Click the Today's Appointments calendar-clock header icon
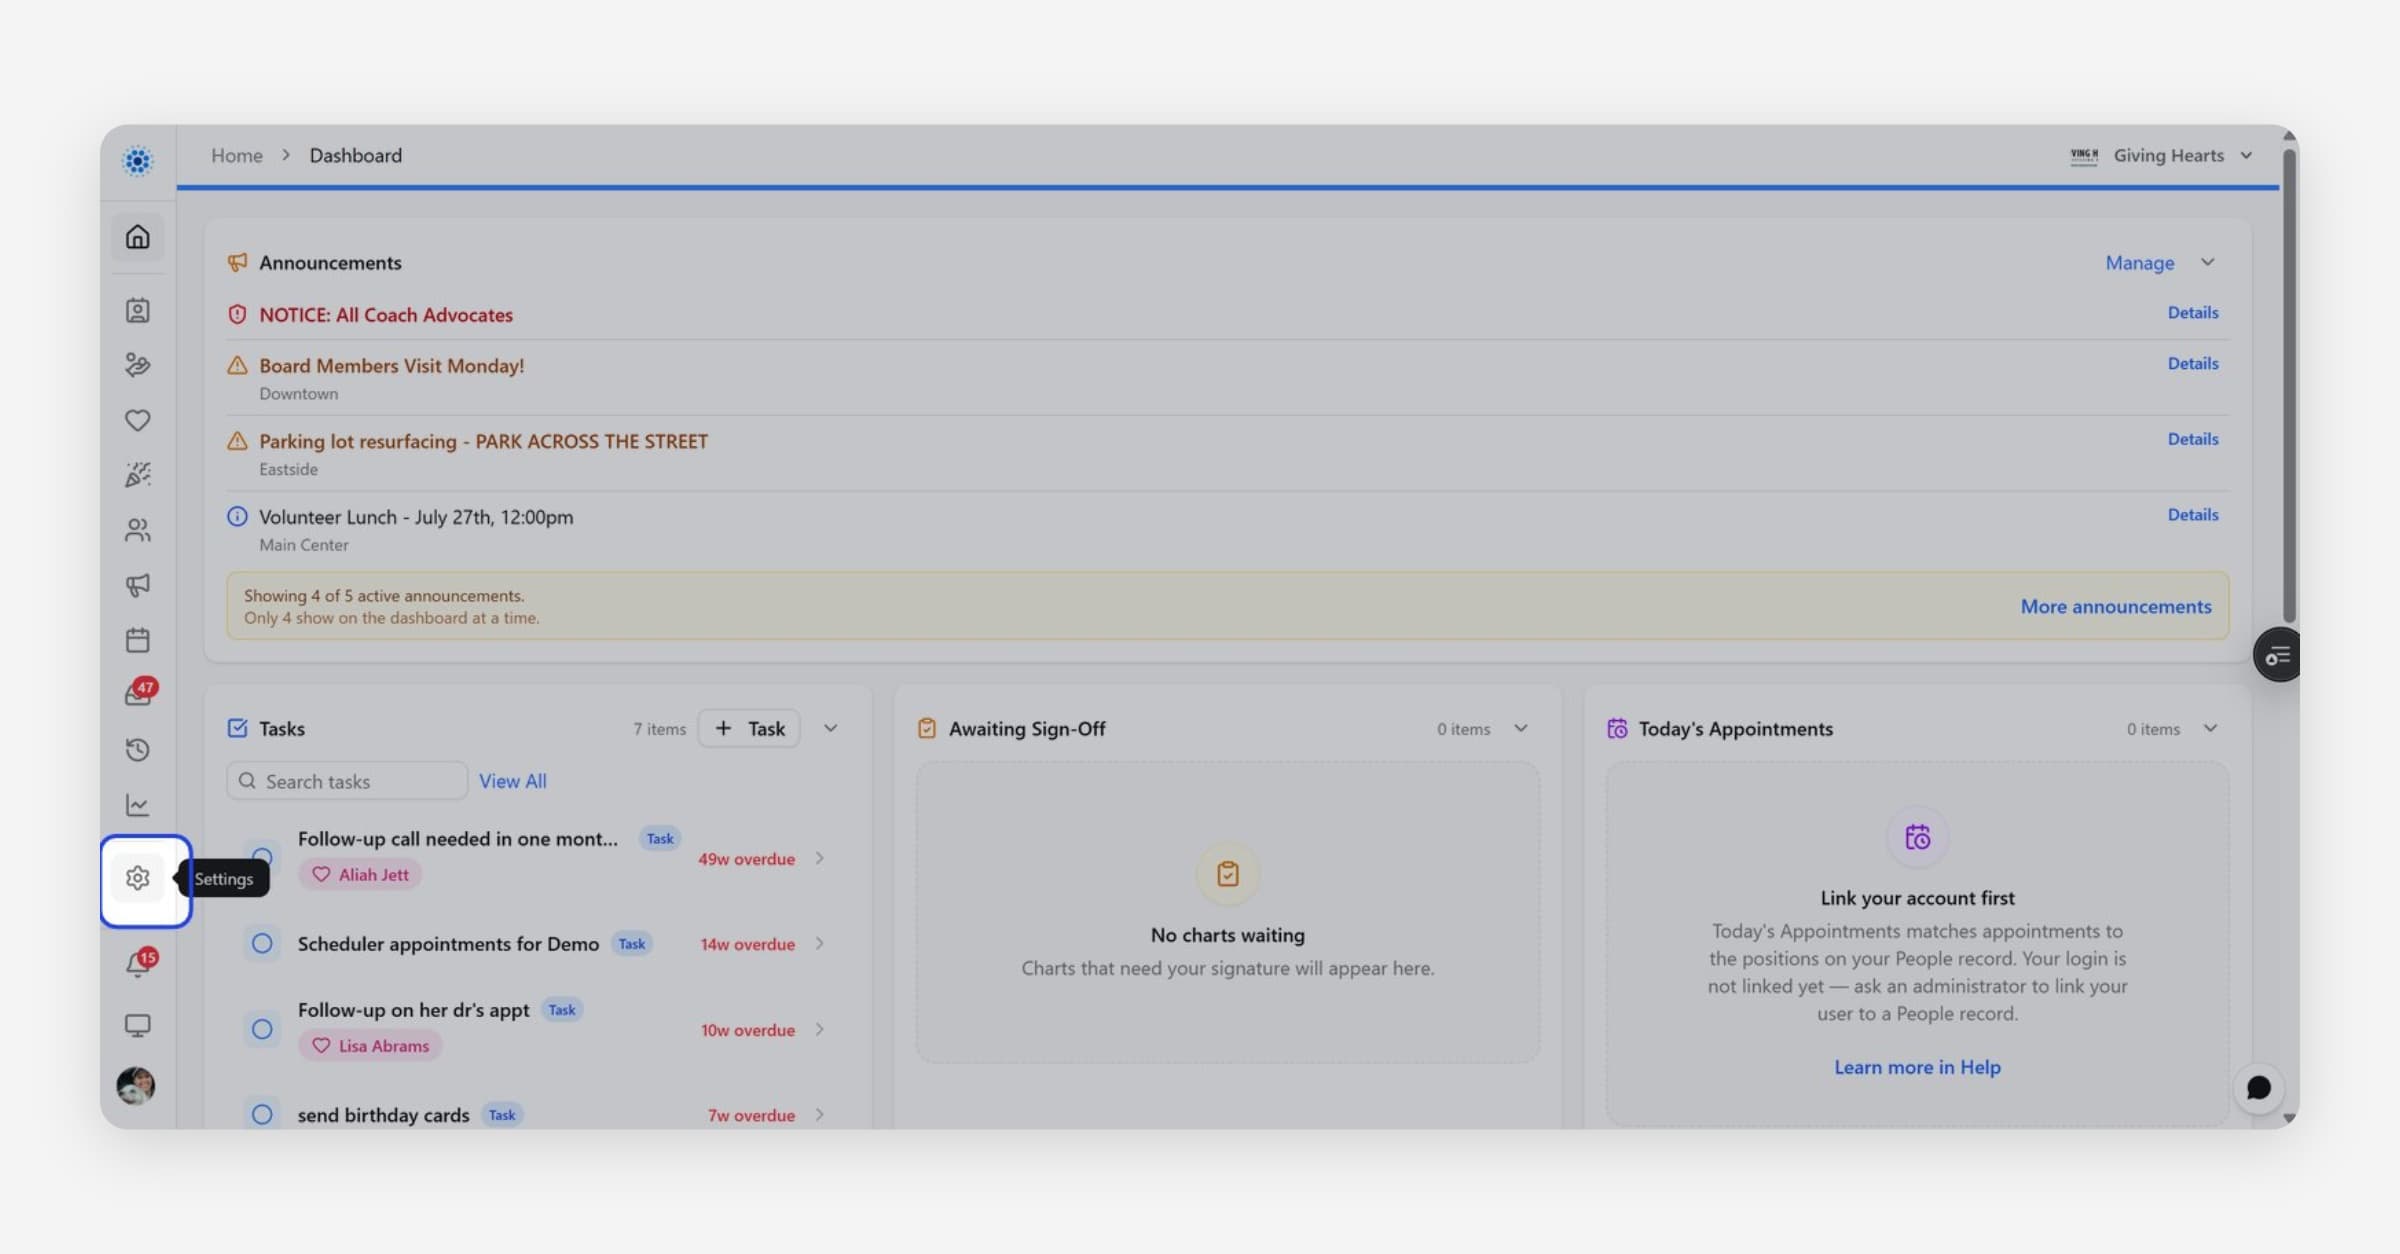 tap(1617, 728)
